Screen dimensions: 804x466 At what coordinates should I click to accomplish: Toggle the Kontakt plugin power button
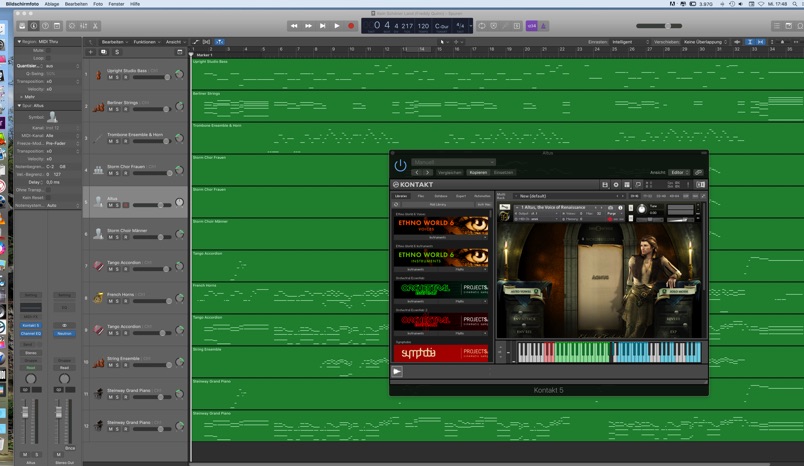click(x=400, y=166)
